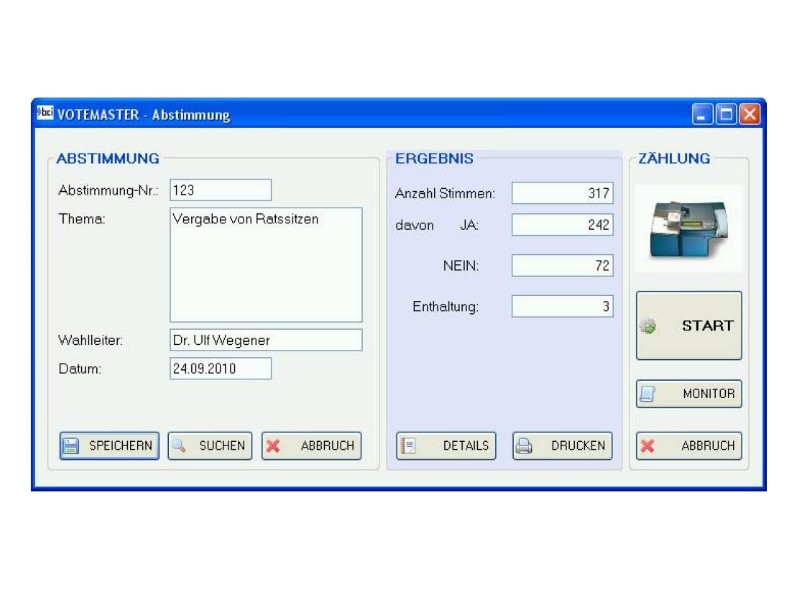Click the VOTEMASTER title bar app icon
800x600 pixels.
[45, 114]
